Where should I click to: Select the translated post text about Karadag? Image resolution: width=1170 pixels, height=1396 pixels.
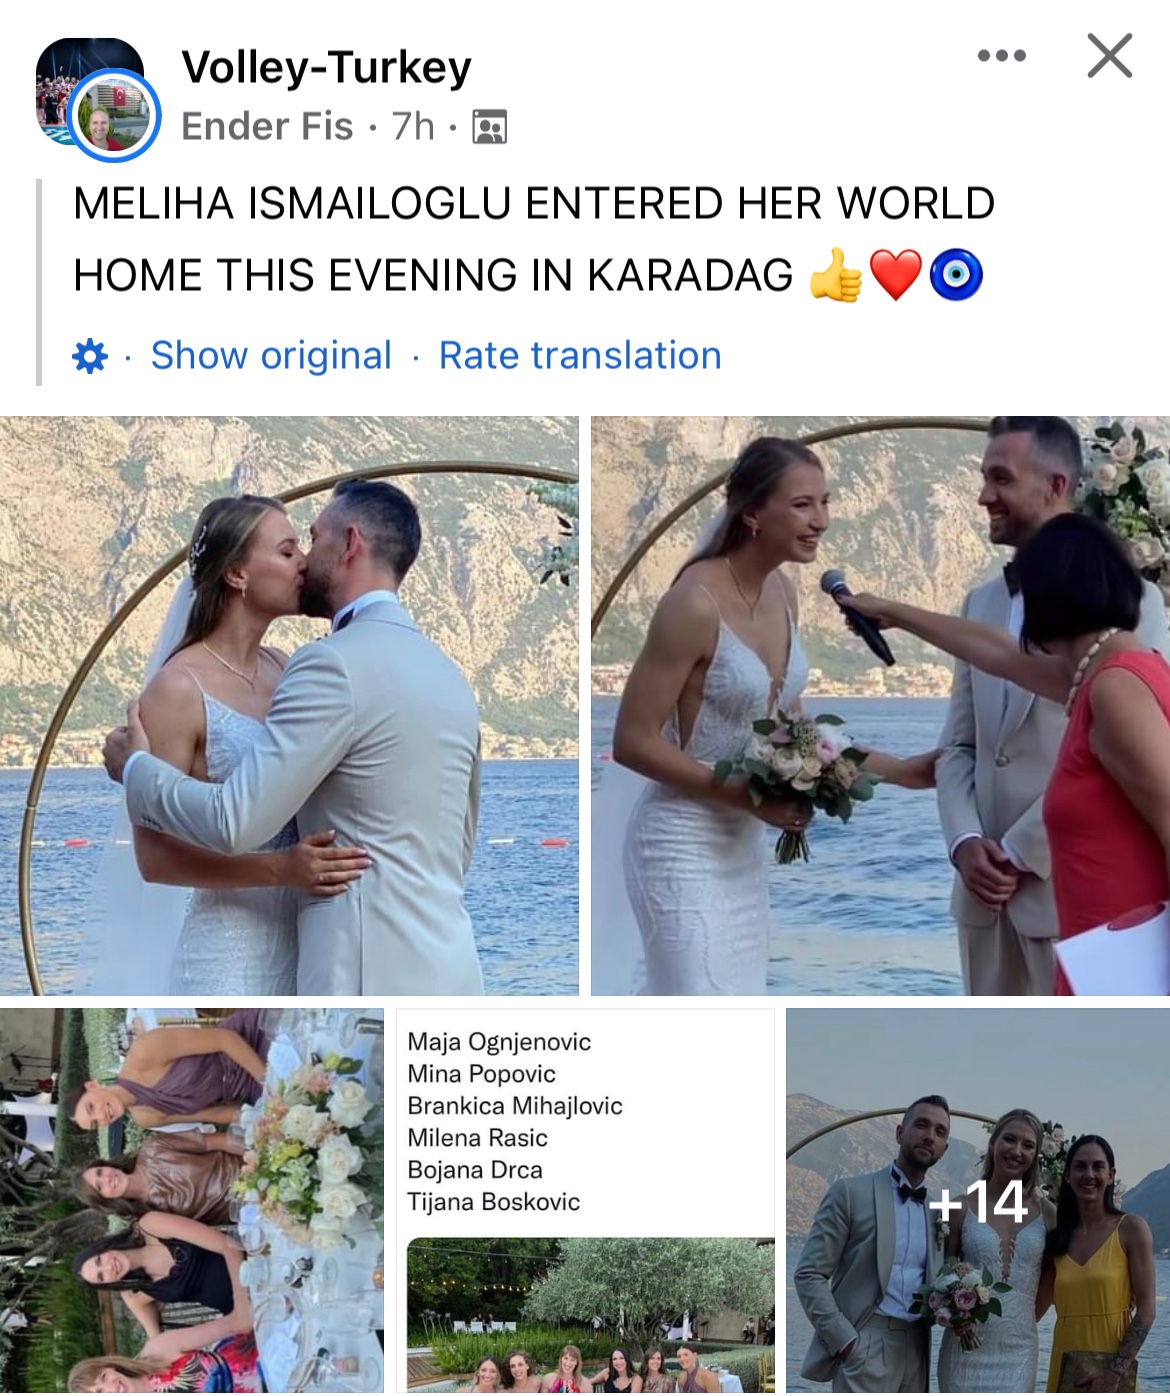tap(534, 239)
